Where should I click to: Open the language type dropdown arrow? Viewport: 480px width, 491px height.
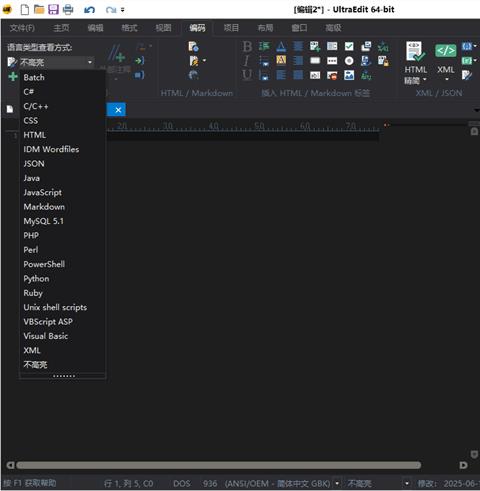click(x=90, y=62)
